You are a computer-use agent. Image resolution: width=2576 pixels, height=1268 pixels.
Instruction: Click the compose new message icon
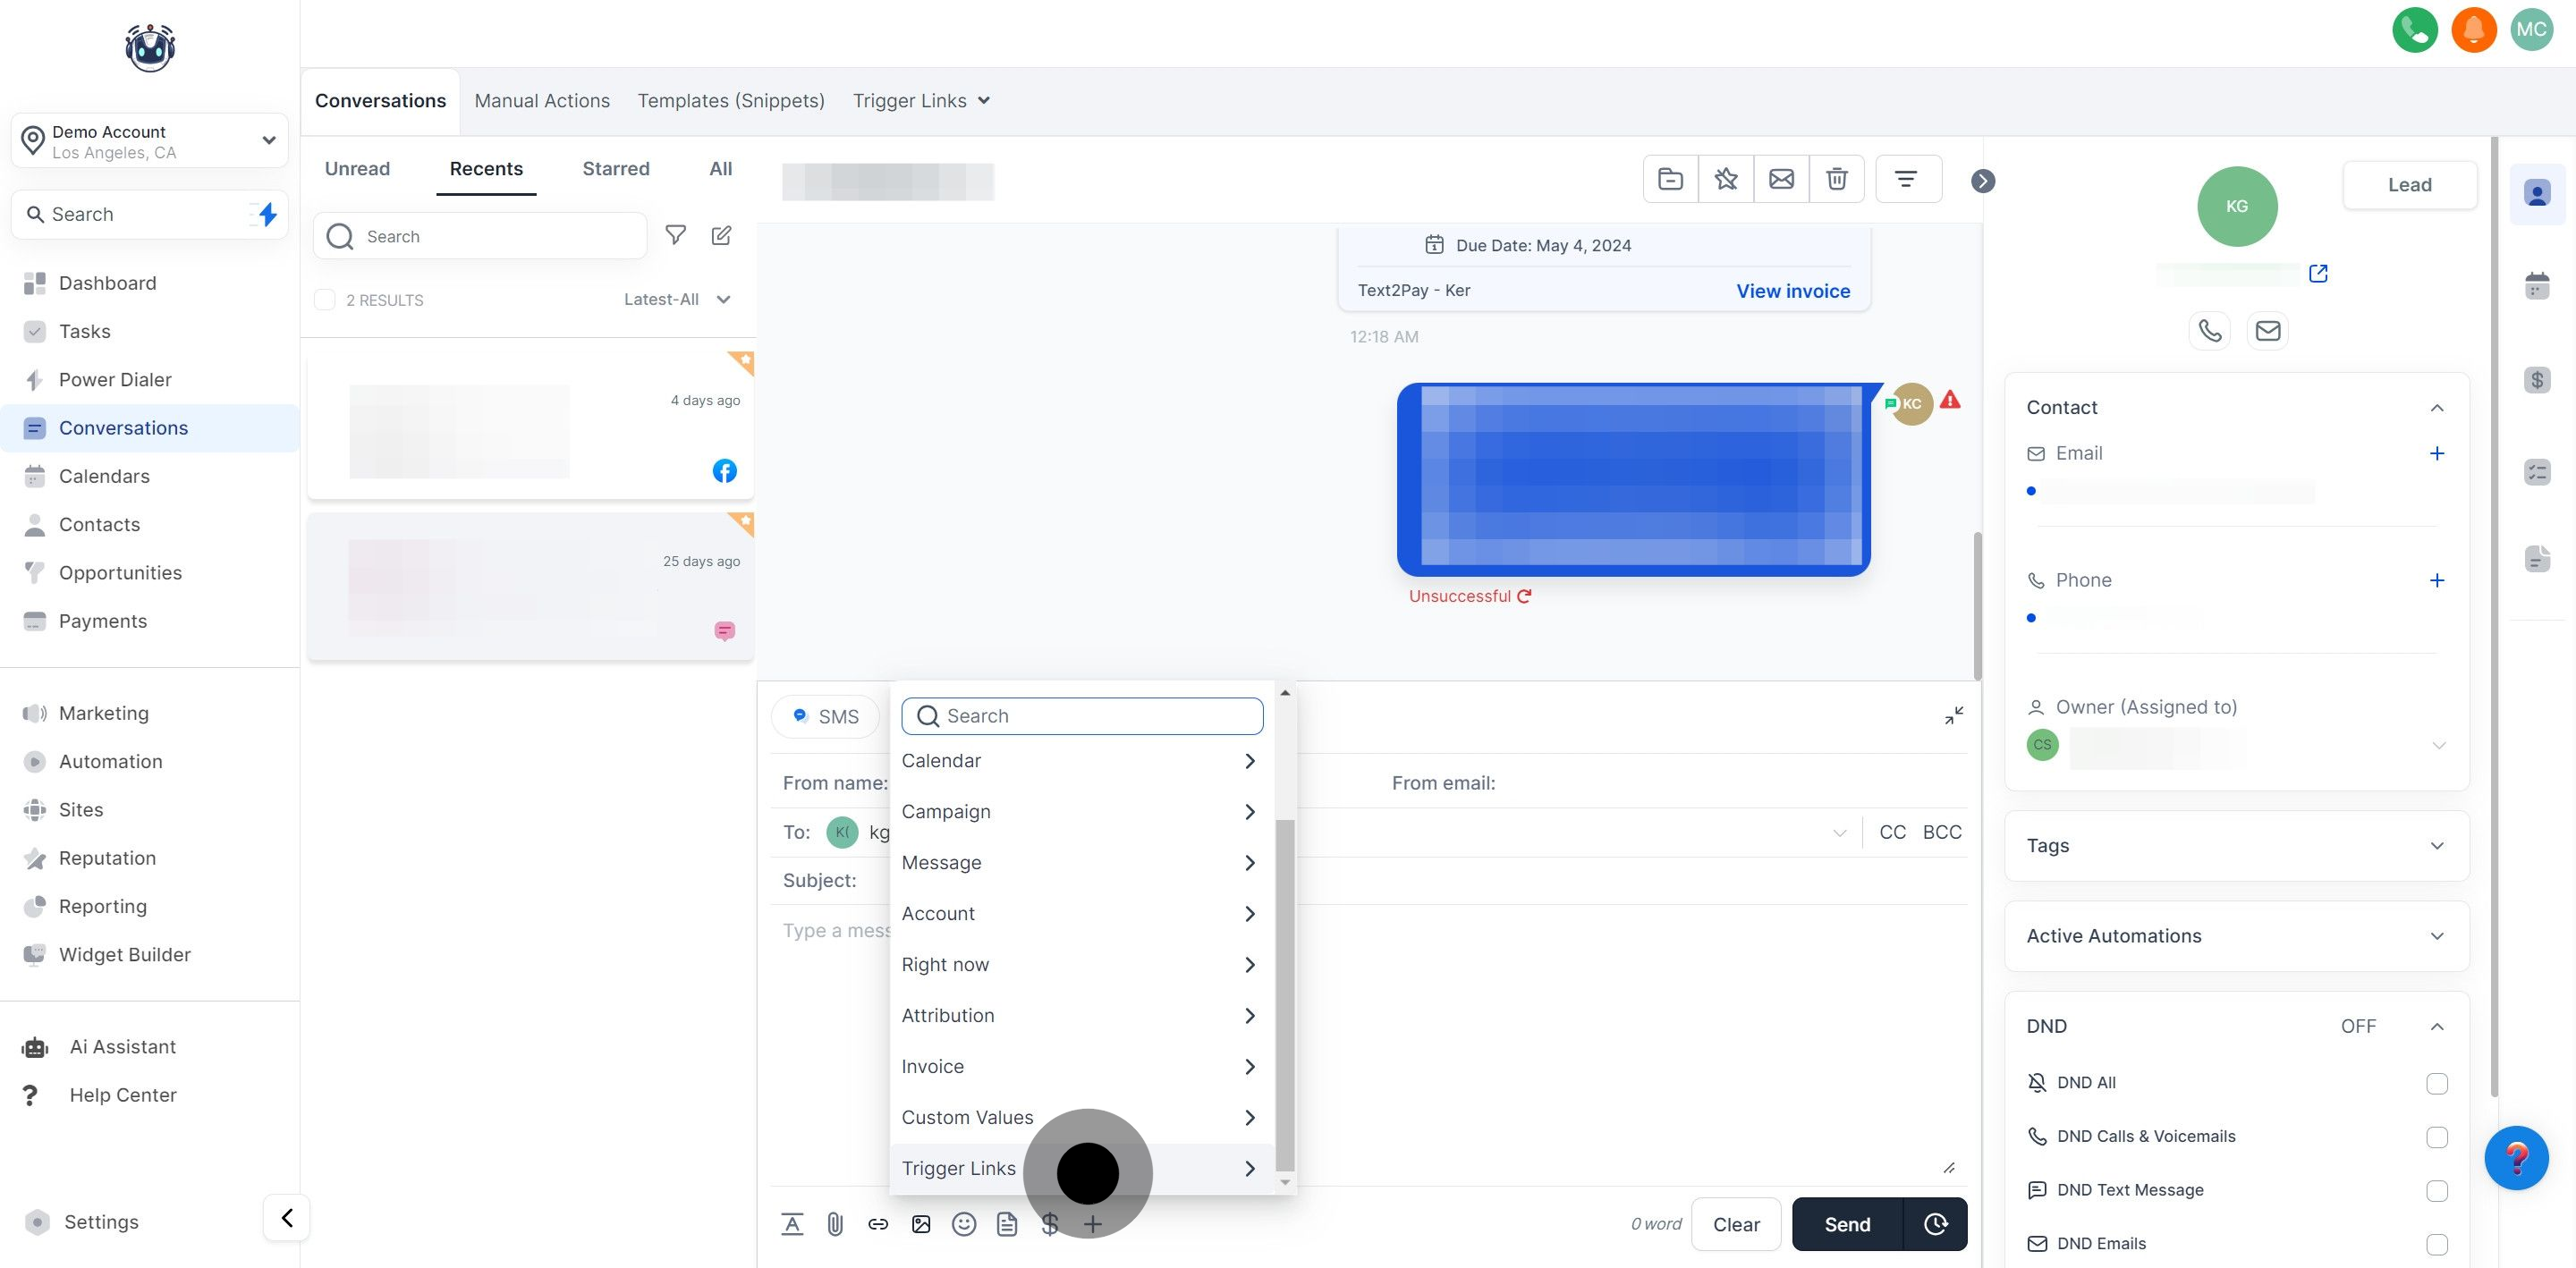pyautogui.click(x=721, y=235)
